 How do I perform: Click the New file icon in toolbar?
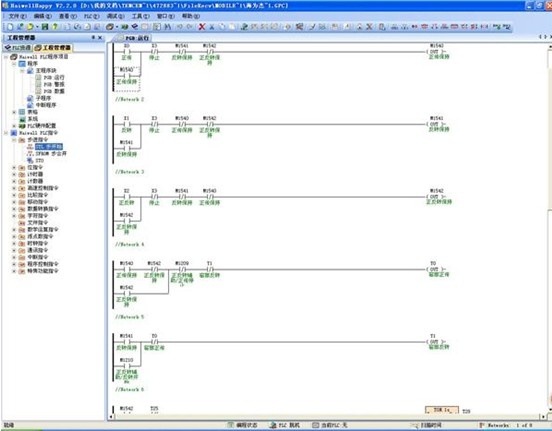pyautogui.click(x=10, y=27)
